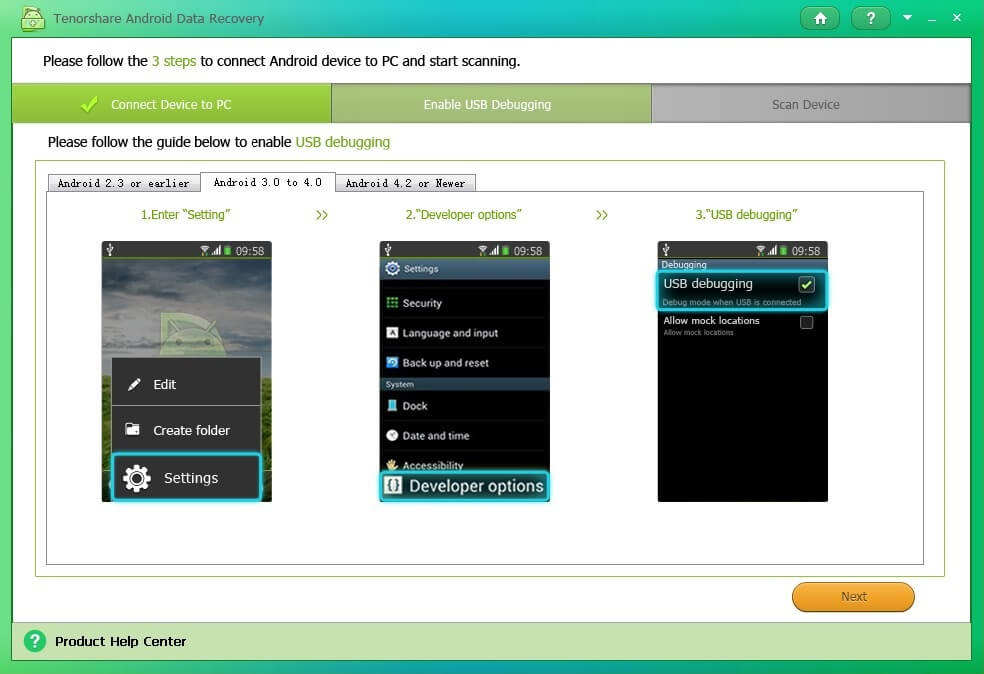Click the '2."Developer options"' step label

pos(464,215)
